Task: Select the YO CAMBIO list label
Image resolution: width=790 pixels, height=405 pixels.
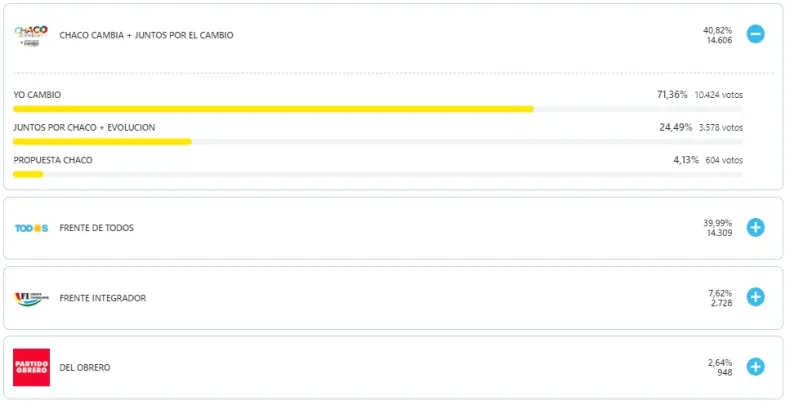Action: [x=37, y=95]
